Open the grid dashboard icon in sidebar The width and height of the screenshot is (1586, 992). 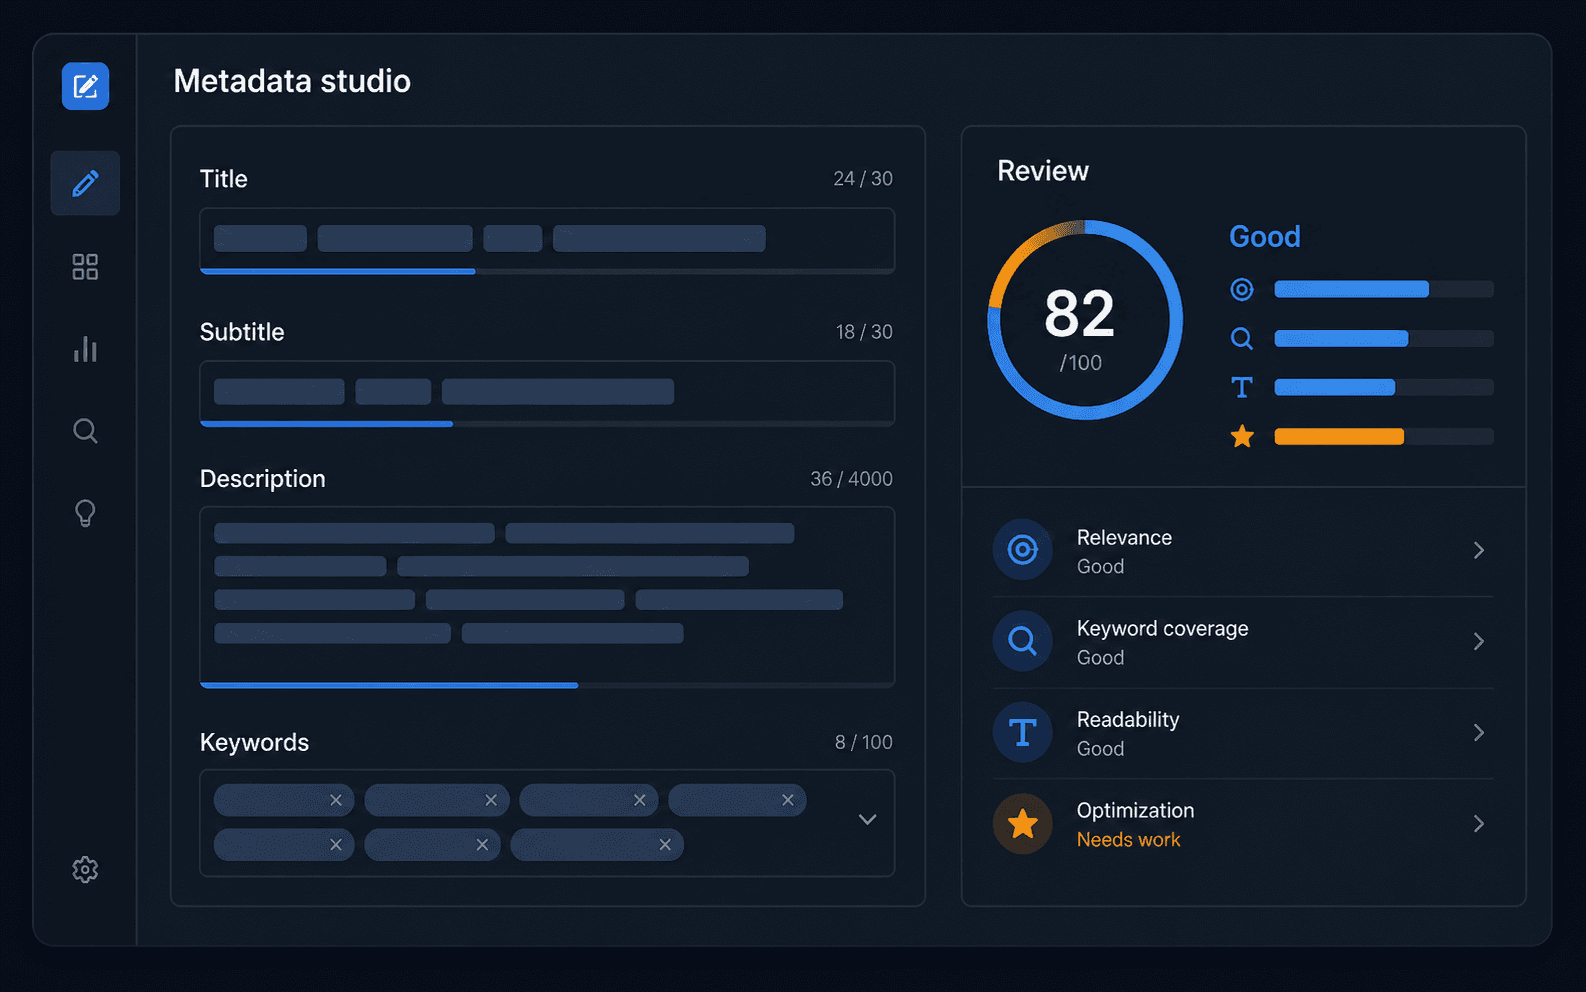pos(85,267)
